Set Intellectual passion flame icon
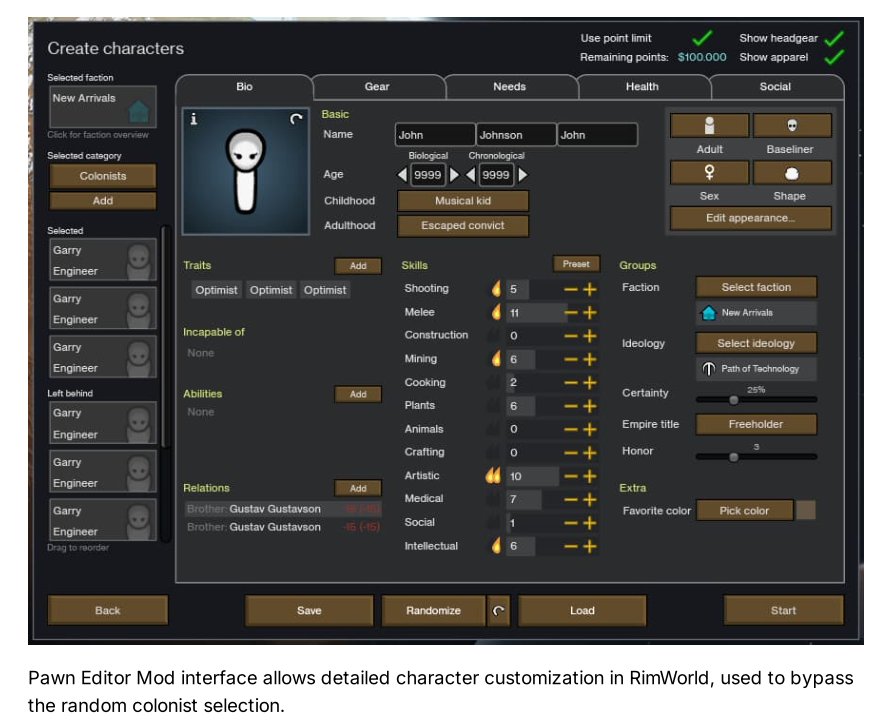Viewport: 874px width, 728px height. click(496, 546)
